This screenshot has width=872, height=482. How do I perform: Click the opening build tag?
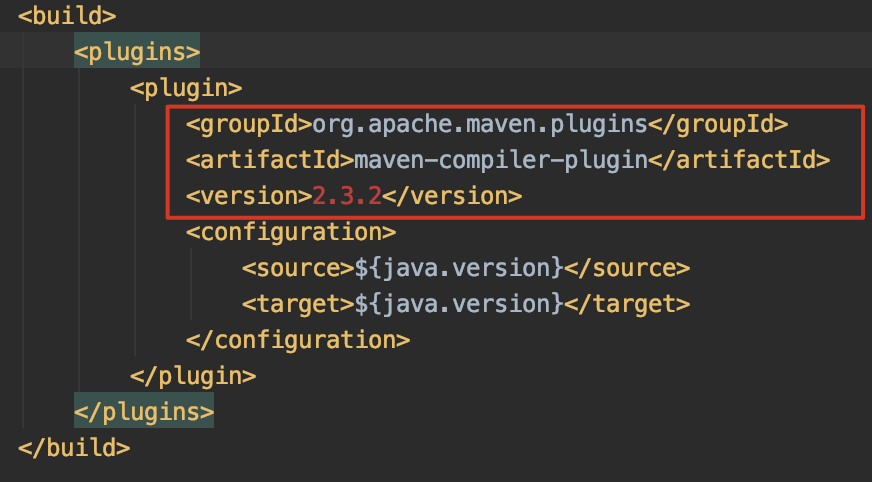(67, 16)
